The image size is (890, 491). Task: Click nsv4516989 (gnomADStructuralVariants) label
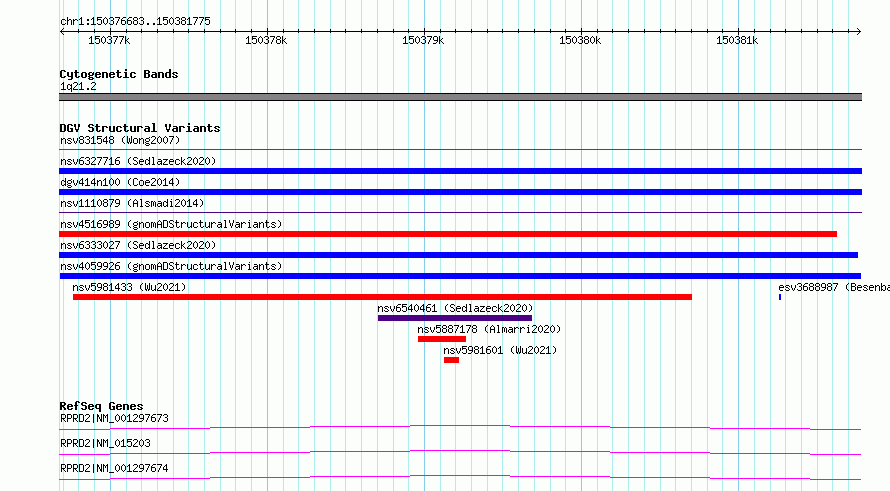tap(171, 224)
